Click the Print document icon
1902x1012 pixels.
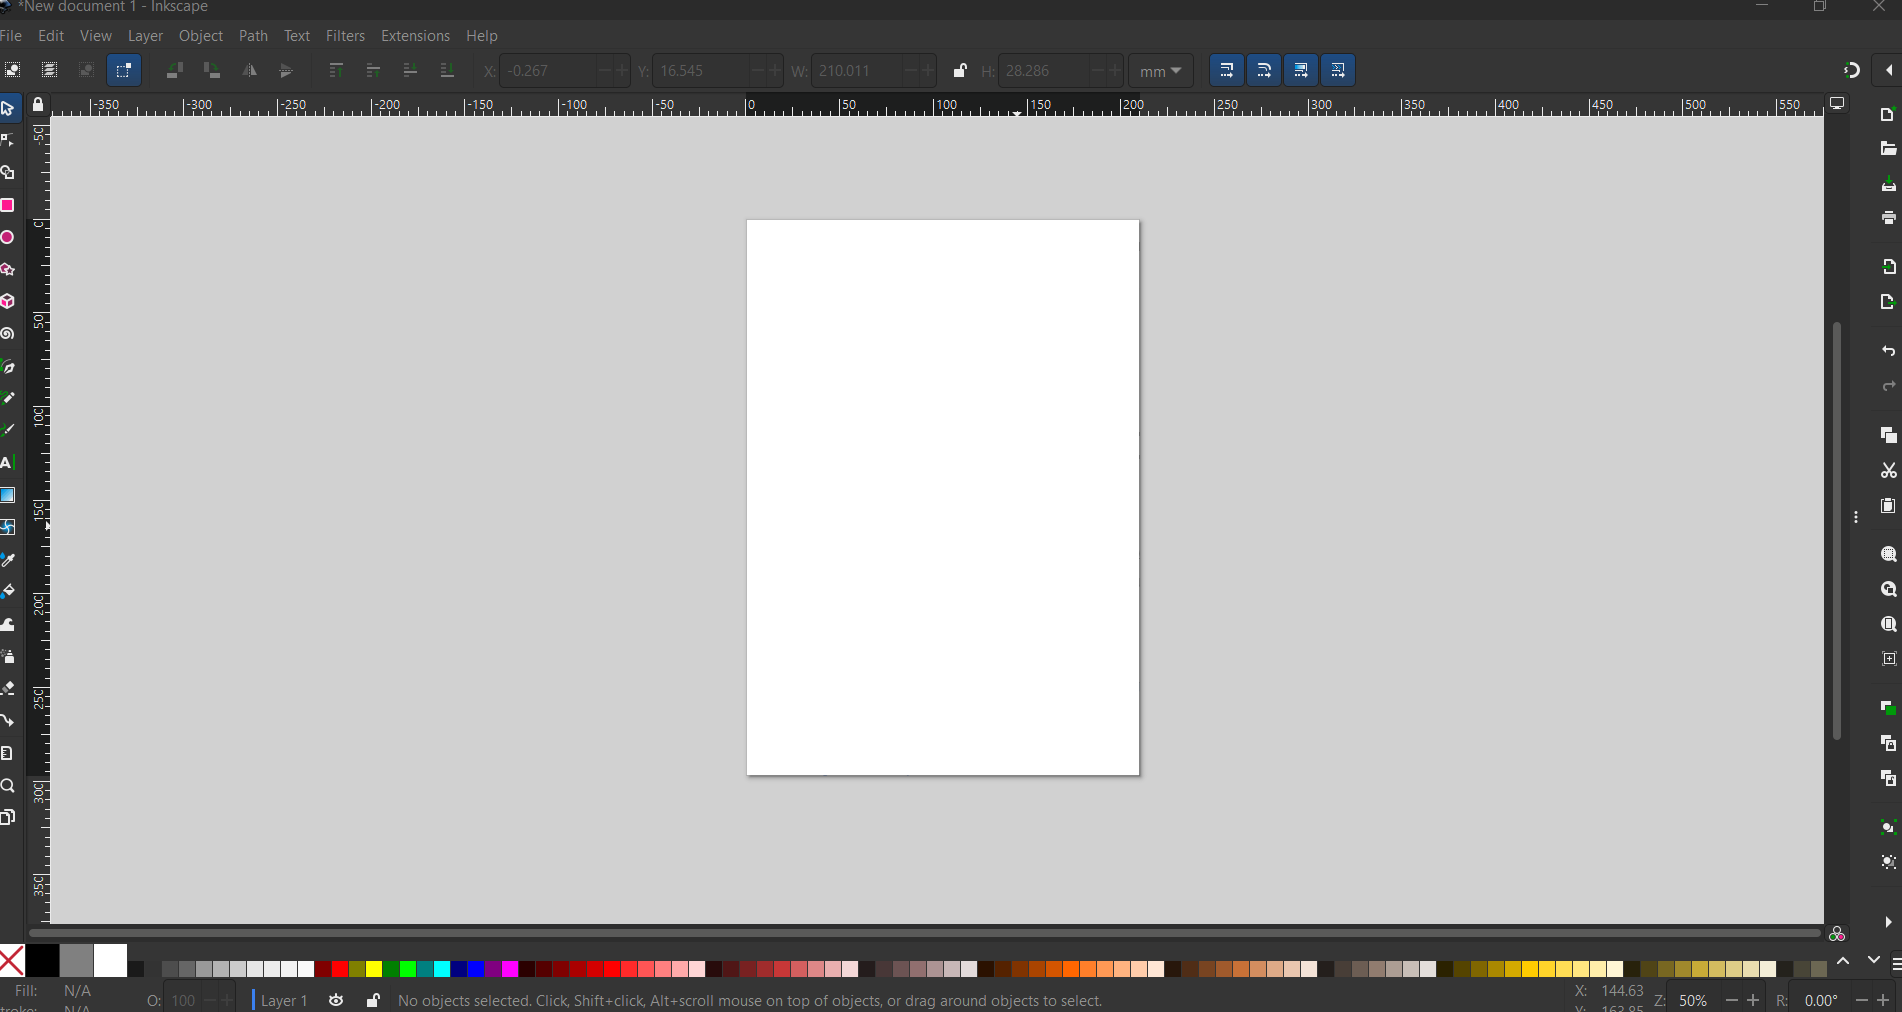click(1888, 218)
